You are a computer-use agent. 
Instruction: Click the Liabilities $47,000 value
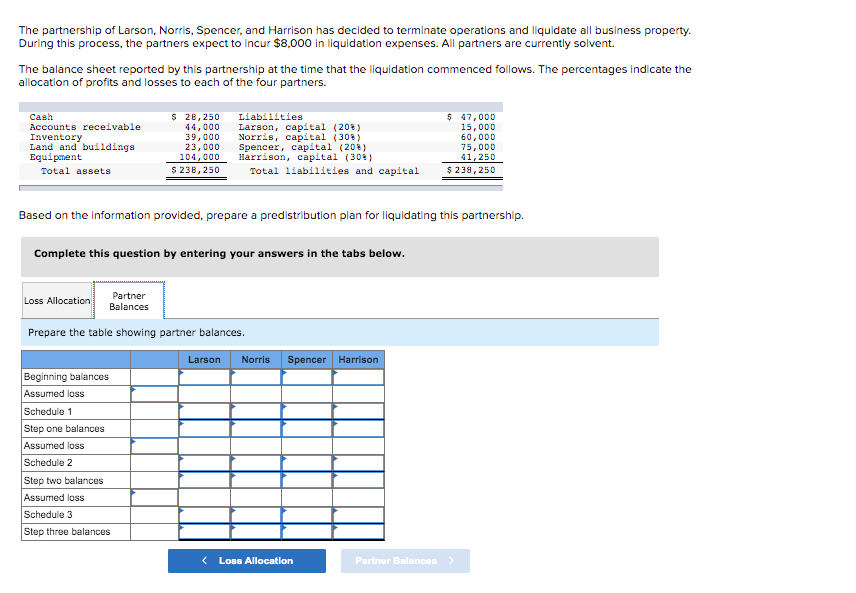click(x=471, y=117)
